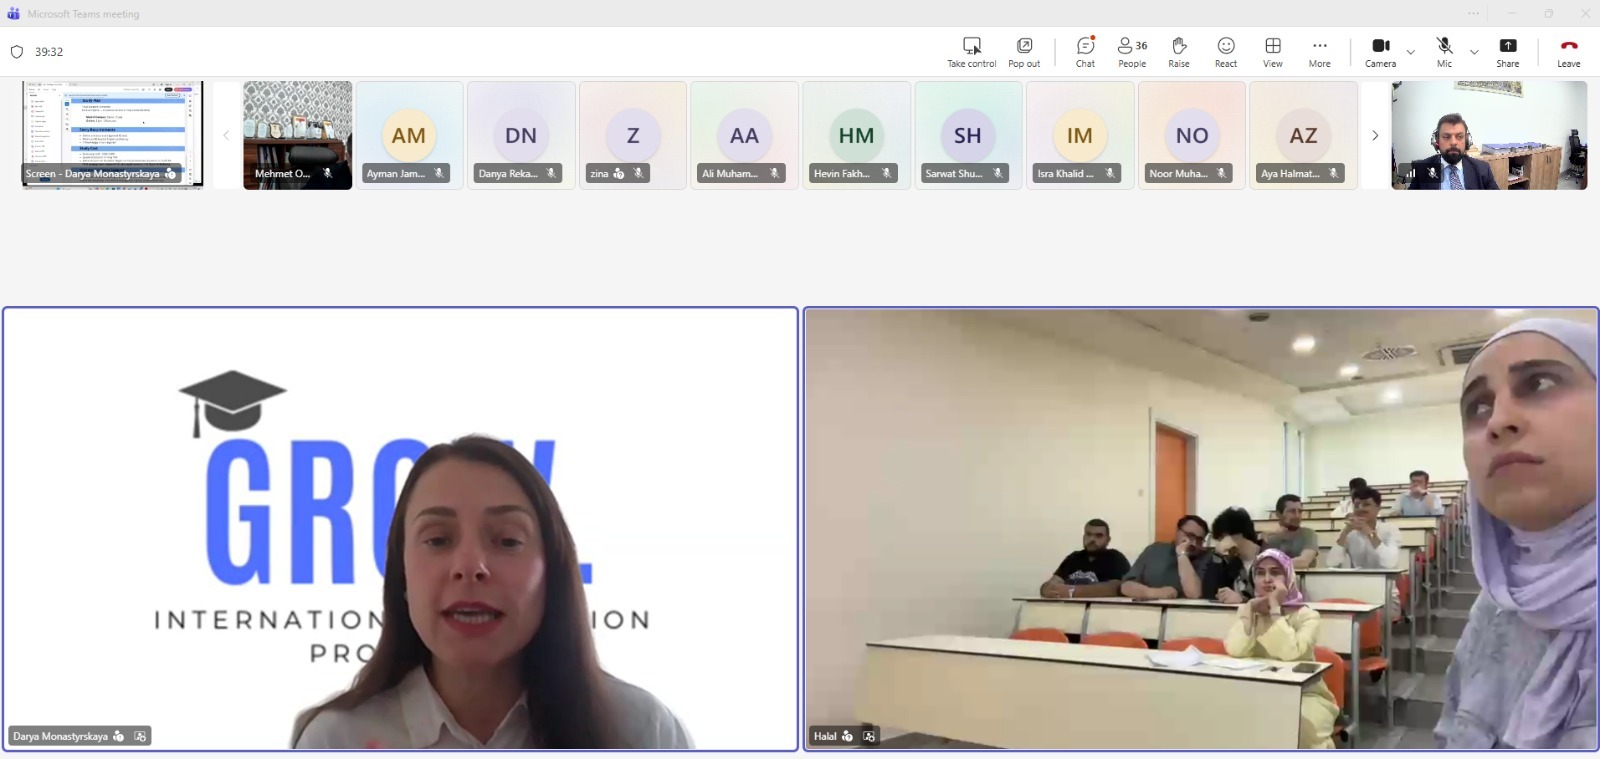Unmute the Mic
This screenshot has height=759, width=1600.
point(1444,52)
